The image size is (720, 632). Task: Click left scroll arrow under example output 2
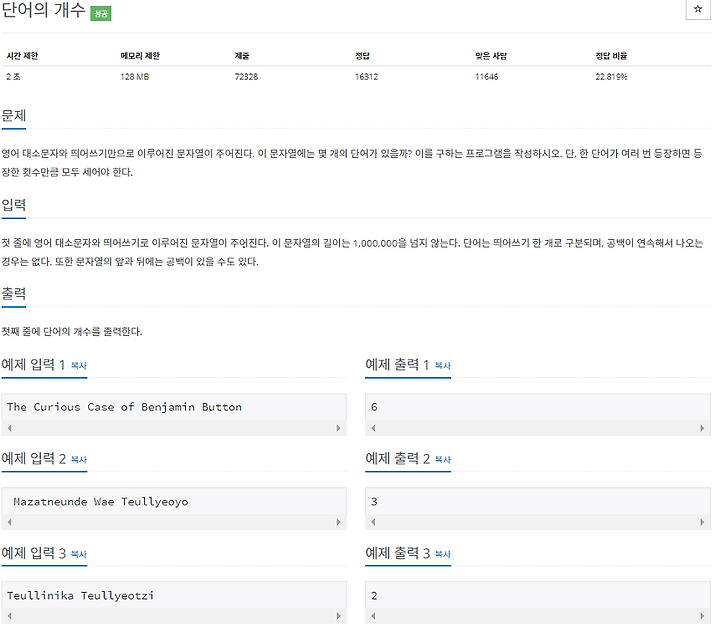click(373, 522)
